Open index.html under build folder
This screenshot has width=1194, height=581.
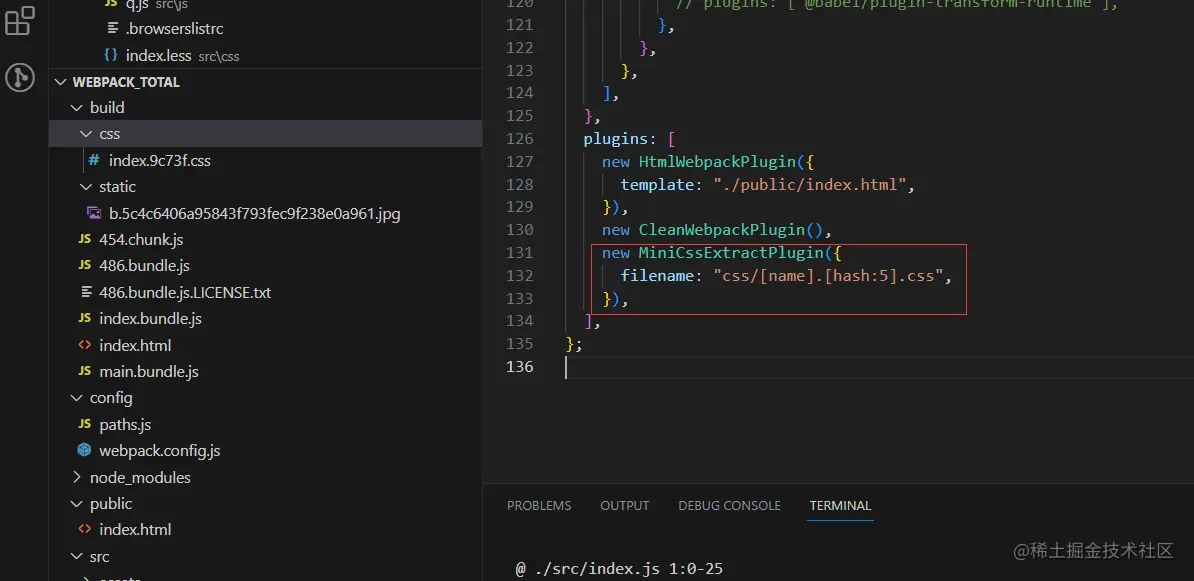(x=135, y=345)
